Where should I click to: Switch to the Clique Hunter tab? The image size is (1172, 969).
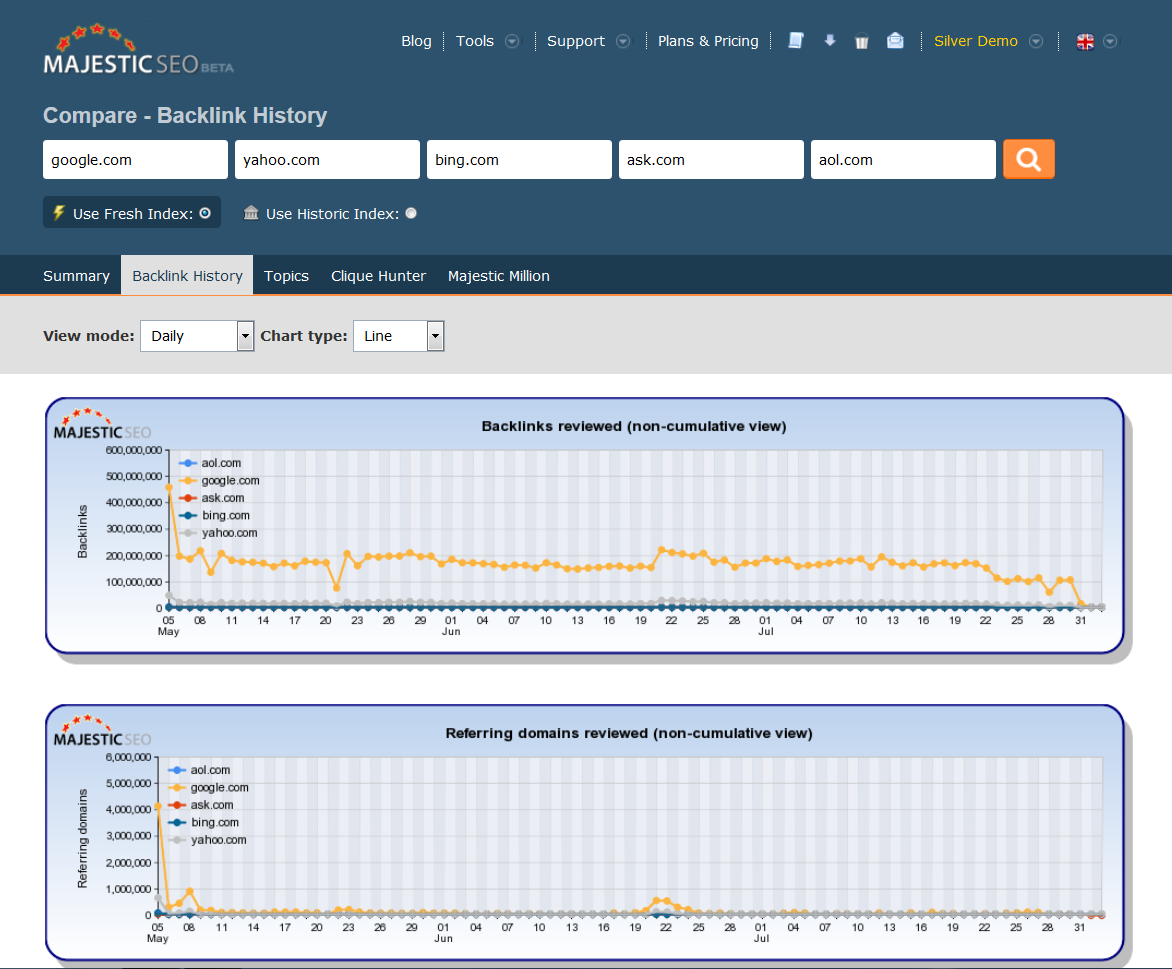pos(378,276)
